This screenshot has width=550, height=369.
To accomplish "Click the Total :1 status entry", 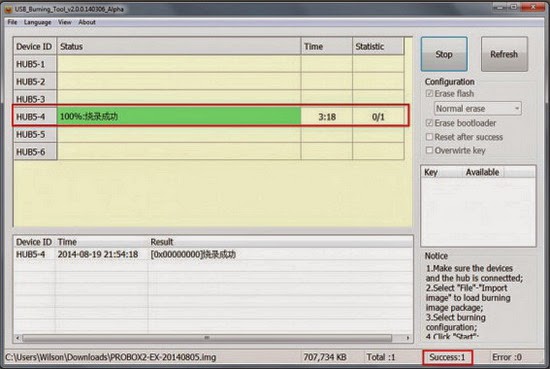I will coord(381,357).
